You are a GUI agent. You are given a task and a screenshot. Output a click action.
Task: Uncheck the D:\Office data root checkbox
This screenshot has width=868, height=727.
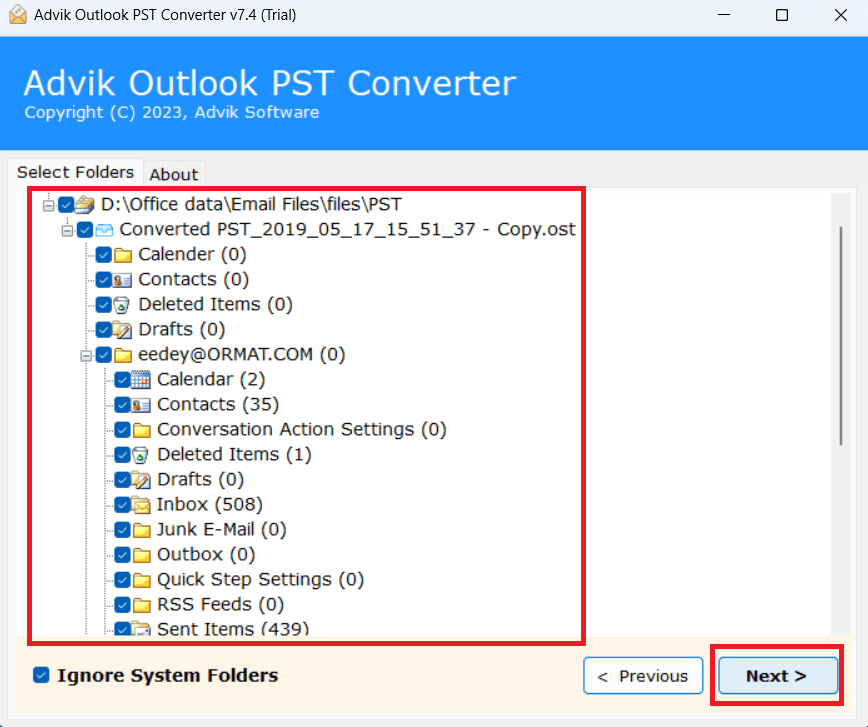point(66,205)
